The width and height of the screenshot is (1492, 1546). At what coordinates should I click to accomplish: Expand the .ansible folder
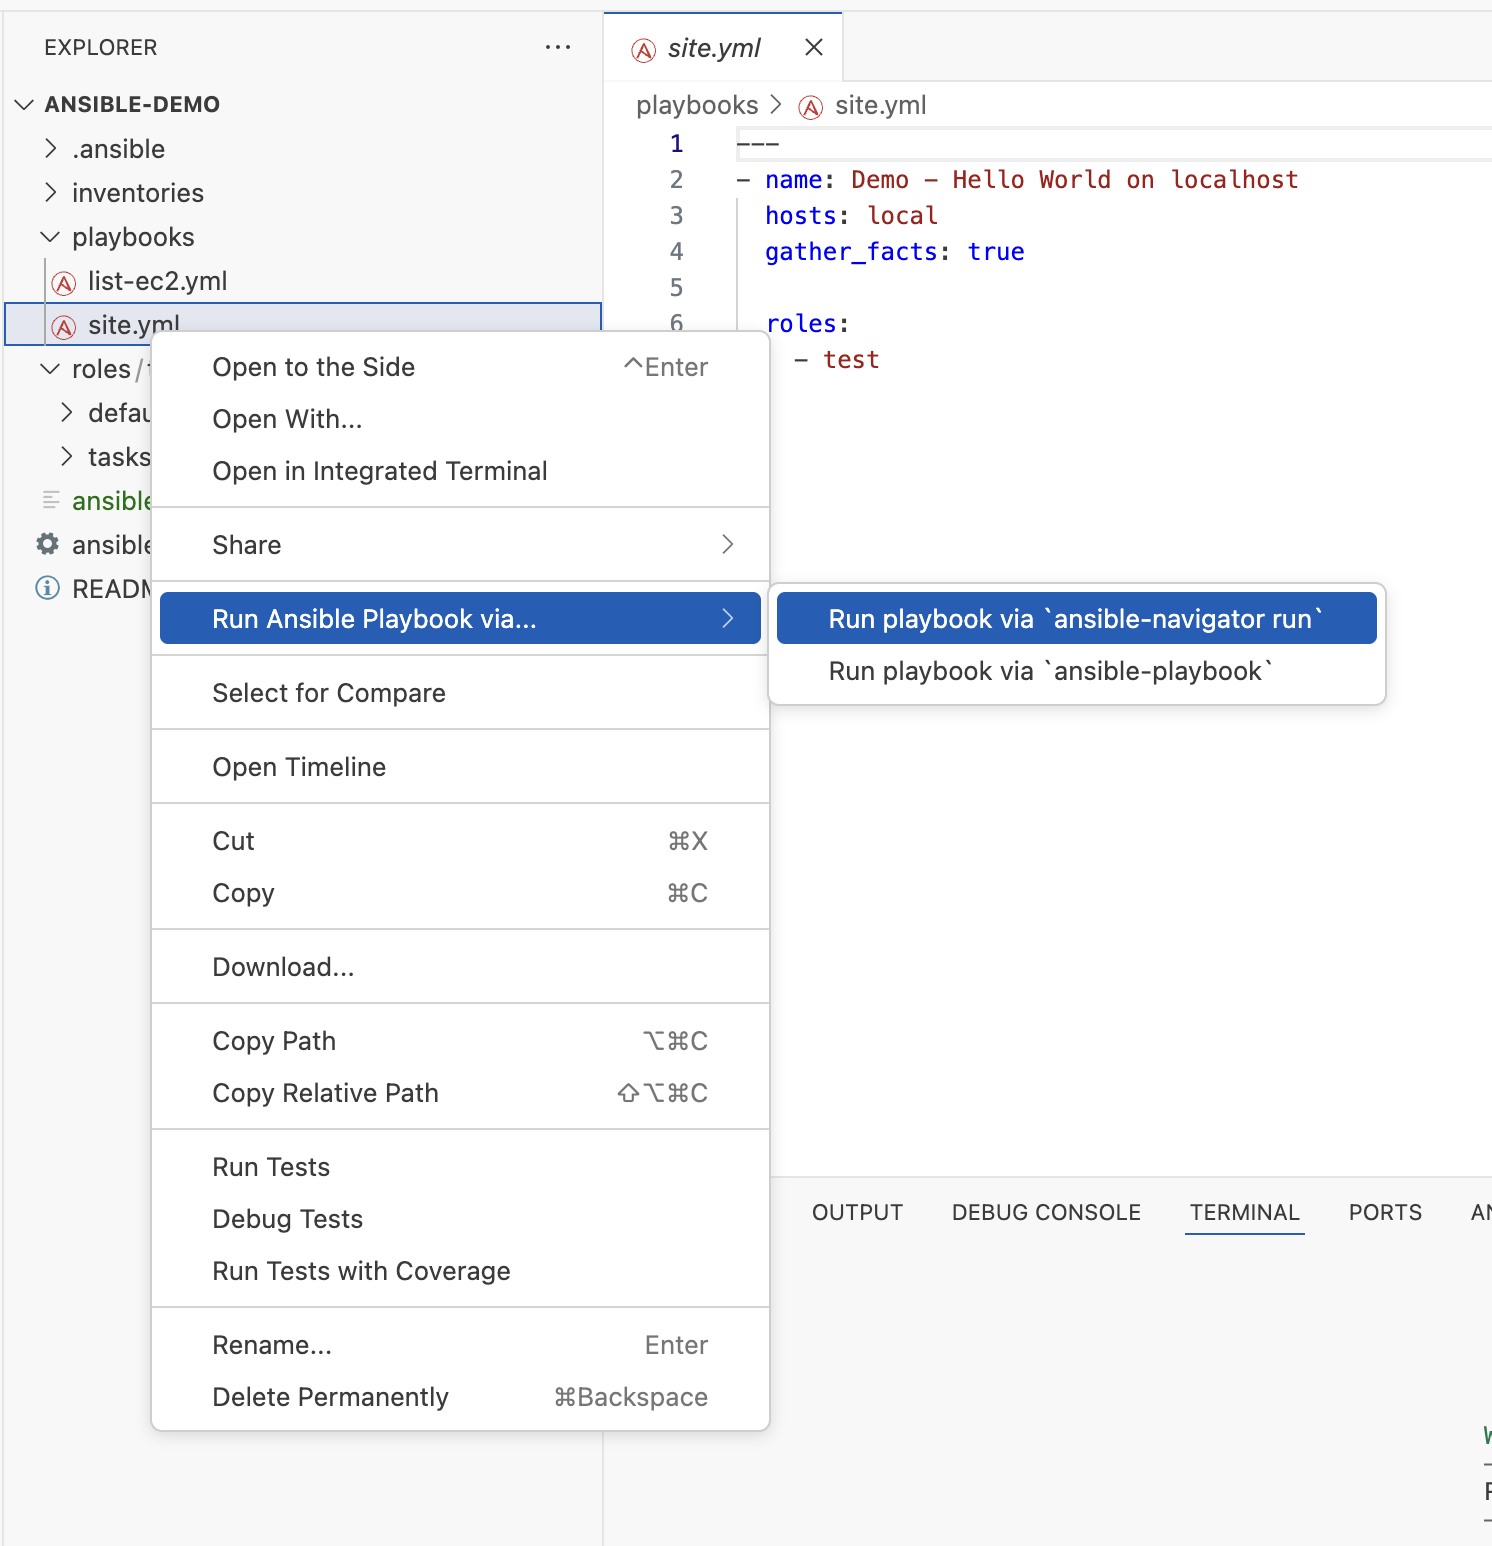coord(51,148)
